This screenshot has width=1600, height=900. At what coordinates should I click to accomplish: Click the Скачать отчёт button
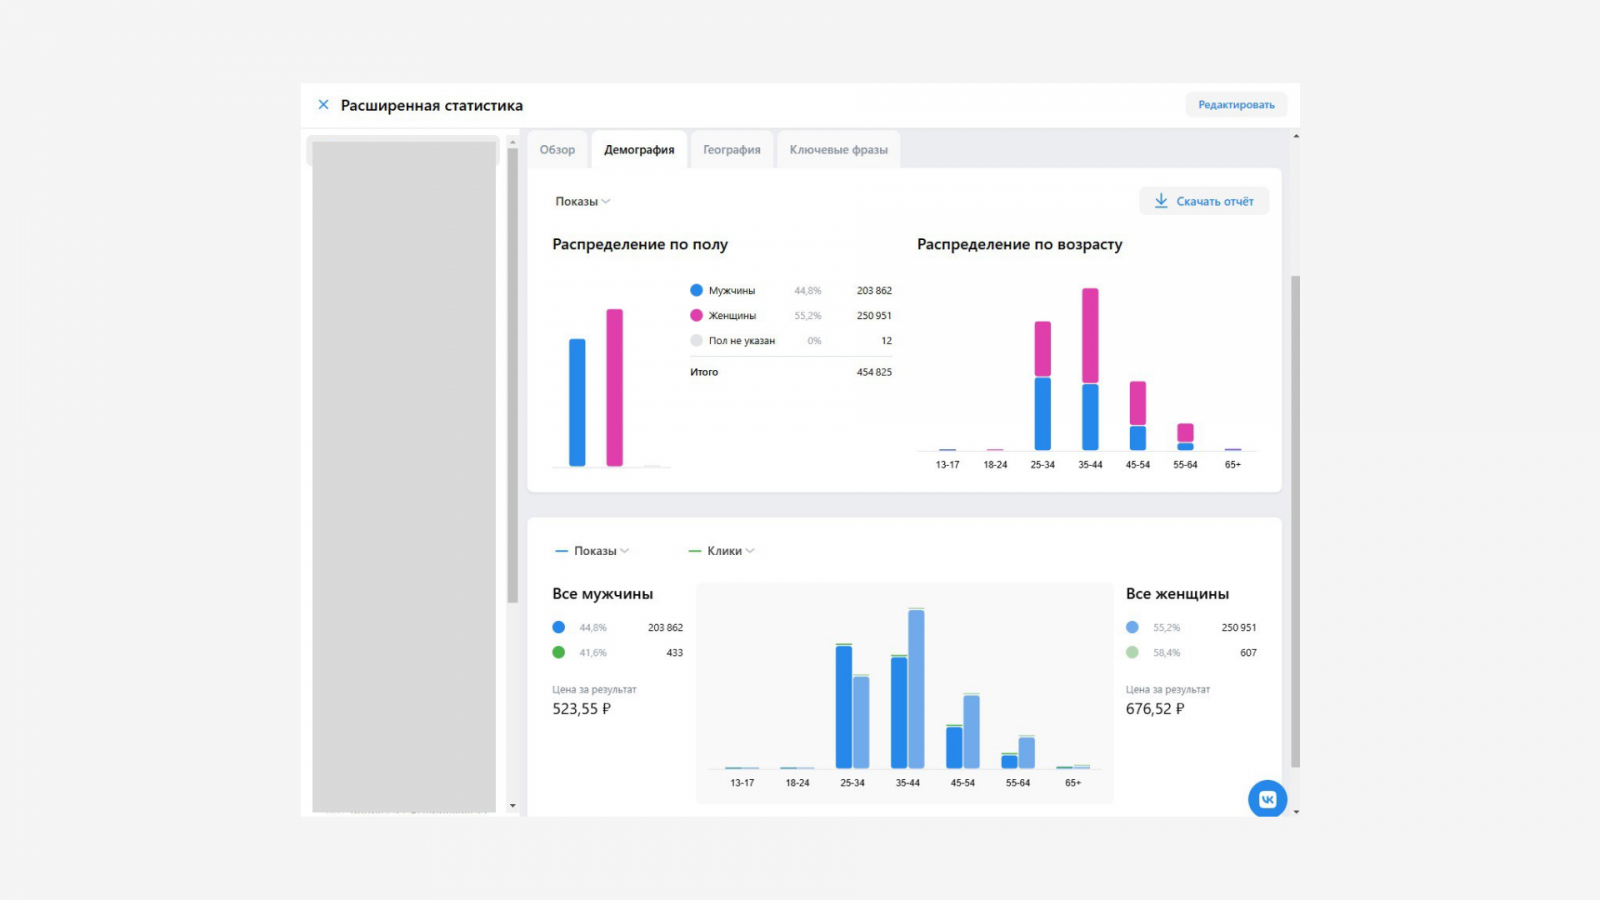(1204, 201)
